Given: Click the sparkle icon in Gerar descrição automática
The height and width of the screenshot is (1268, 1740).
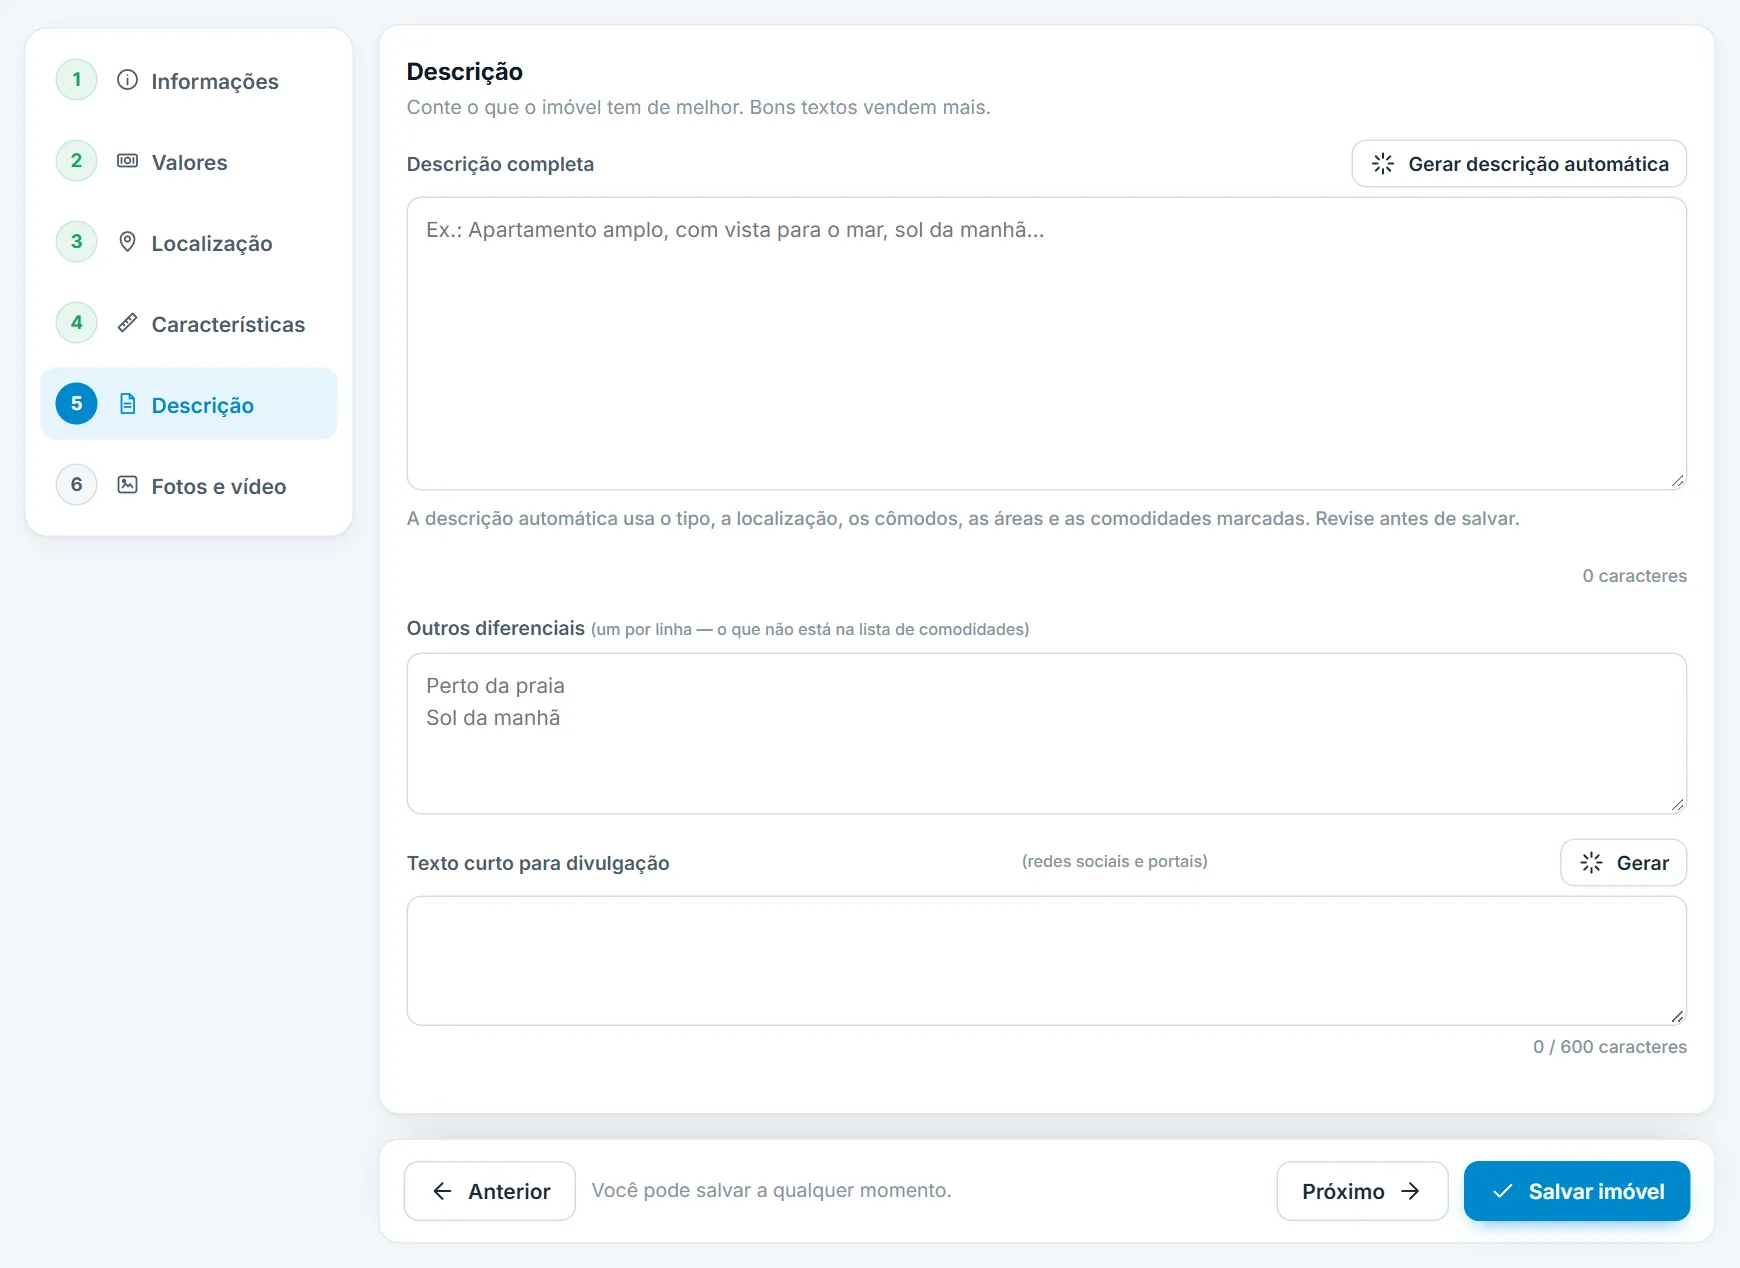Looking at the screenshot, I should click(x=1383, y=164).
